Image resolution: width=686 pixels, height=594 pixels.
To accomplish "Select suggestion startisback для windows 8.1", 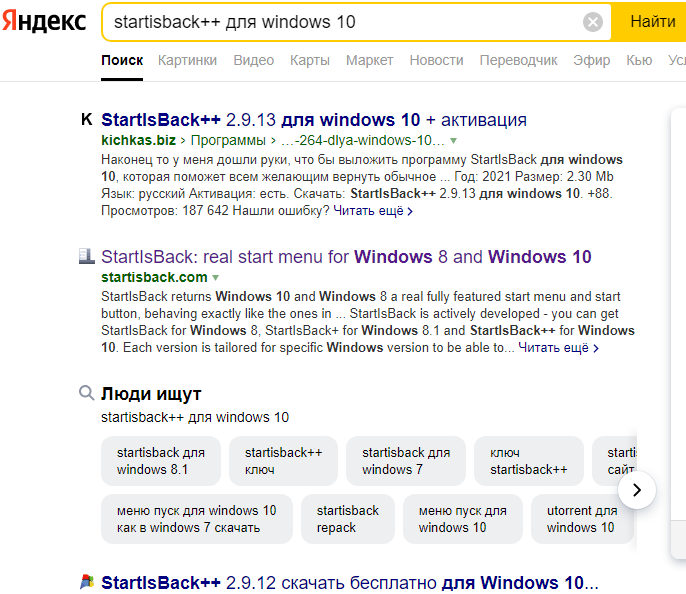I will coord(161,461).
